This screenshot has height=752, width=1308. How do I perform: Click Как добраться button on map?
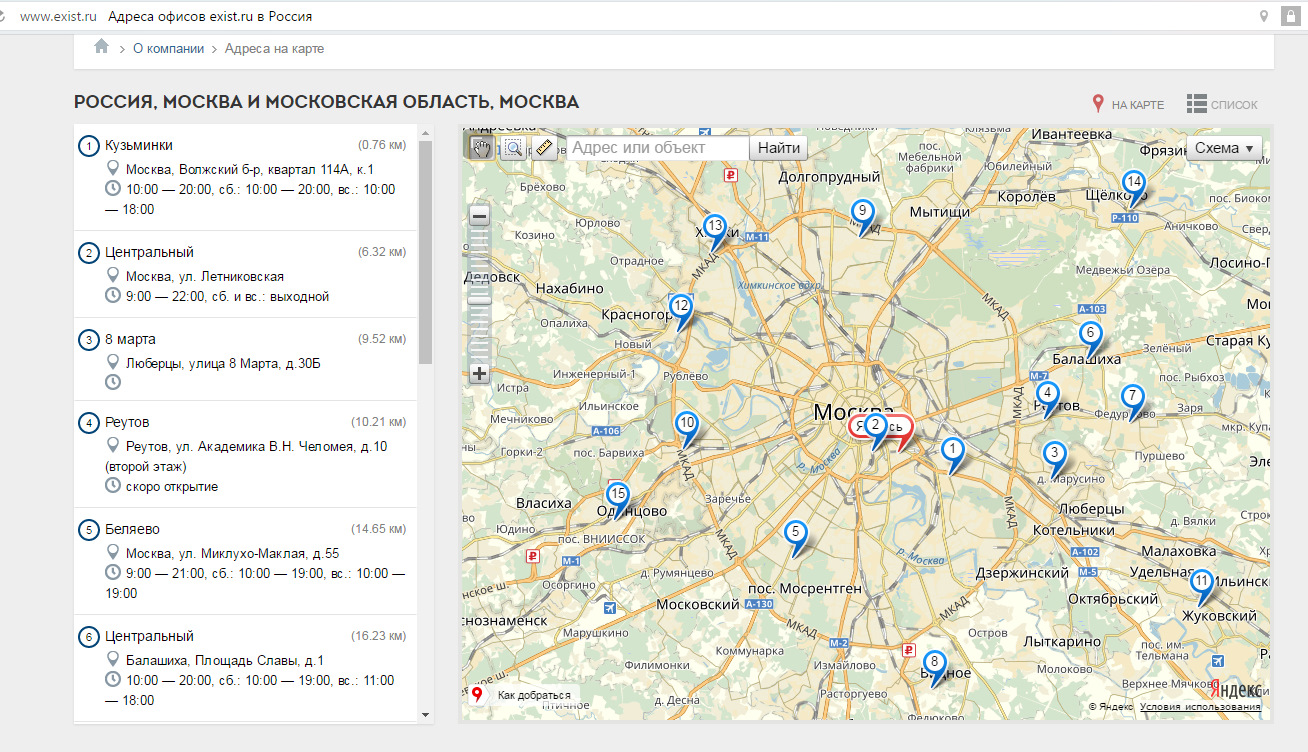click(x=522, y=695)
